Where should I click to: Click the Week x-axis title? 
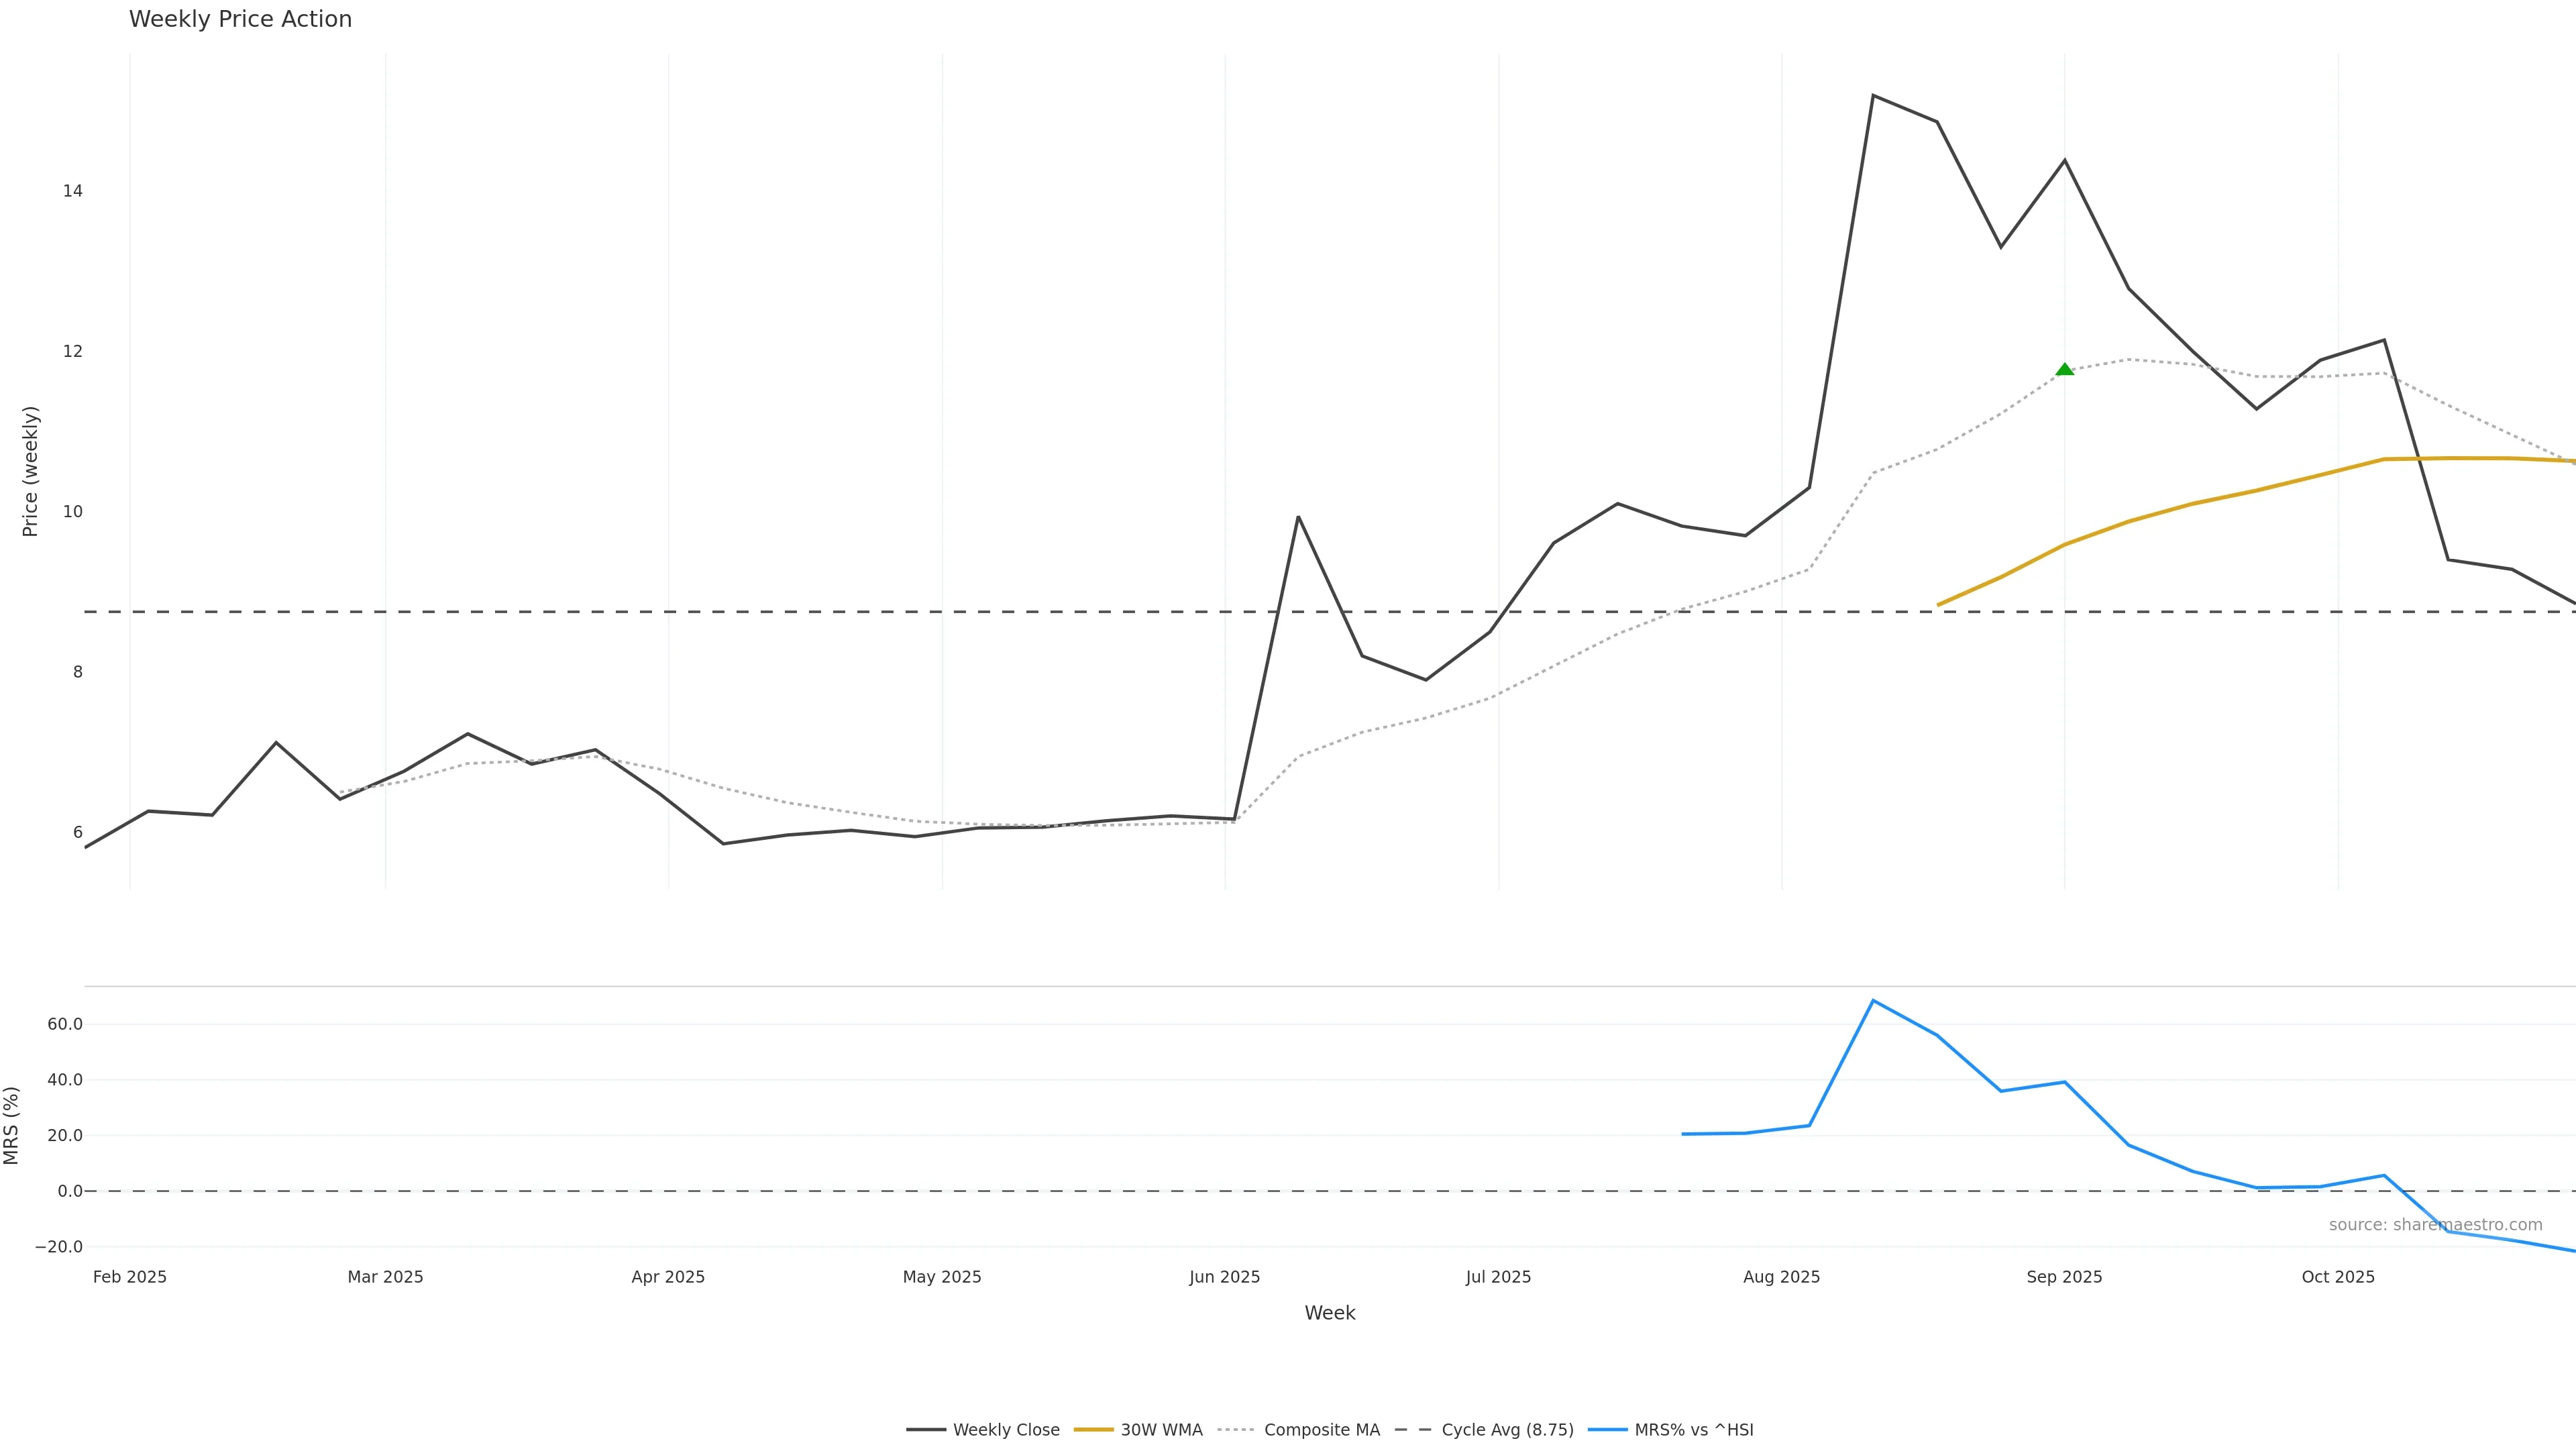coord(1329,1313)
